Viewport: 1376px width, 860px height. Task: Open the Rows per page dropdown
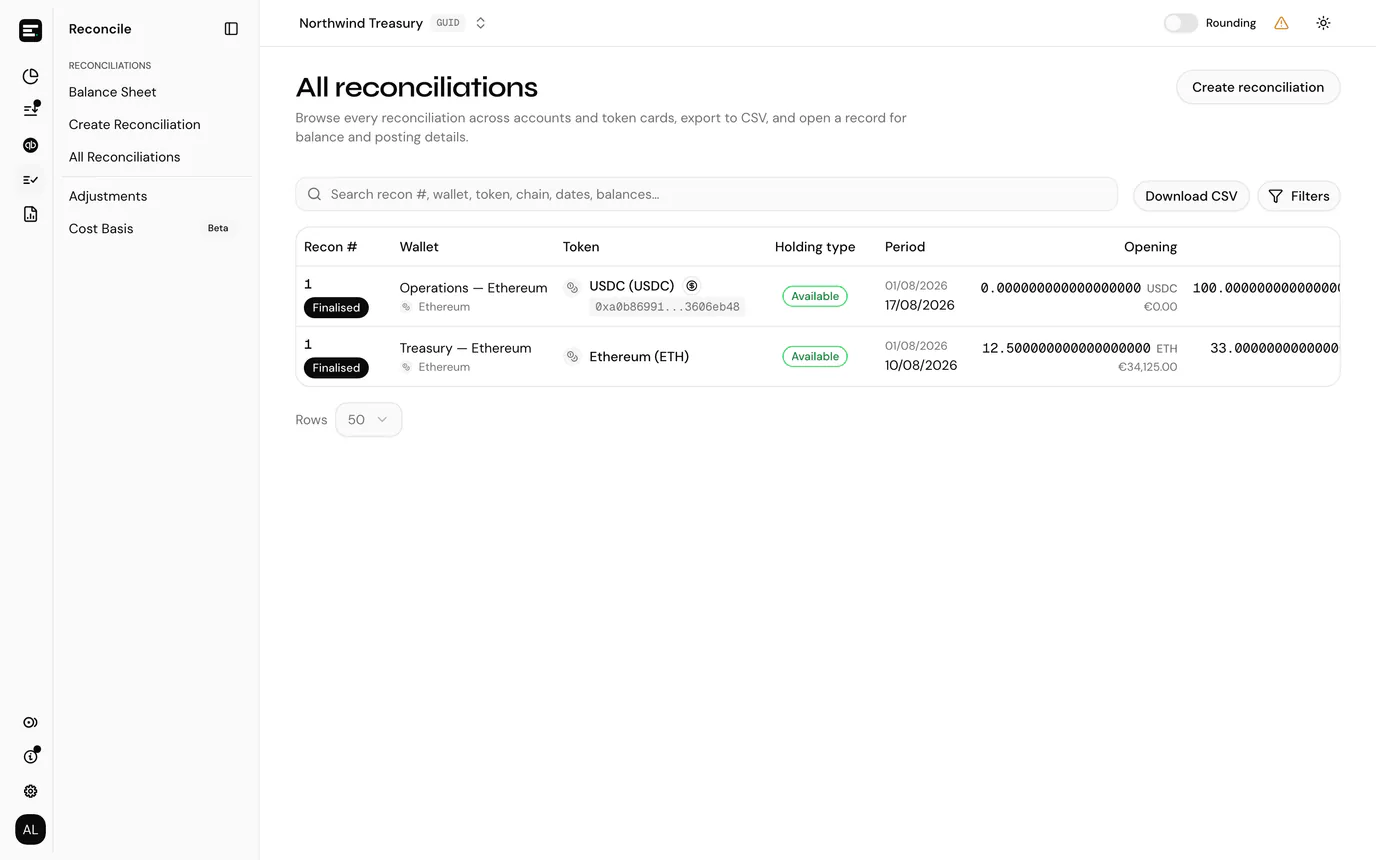[368, 420]
